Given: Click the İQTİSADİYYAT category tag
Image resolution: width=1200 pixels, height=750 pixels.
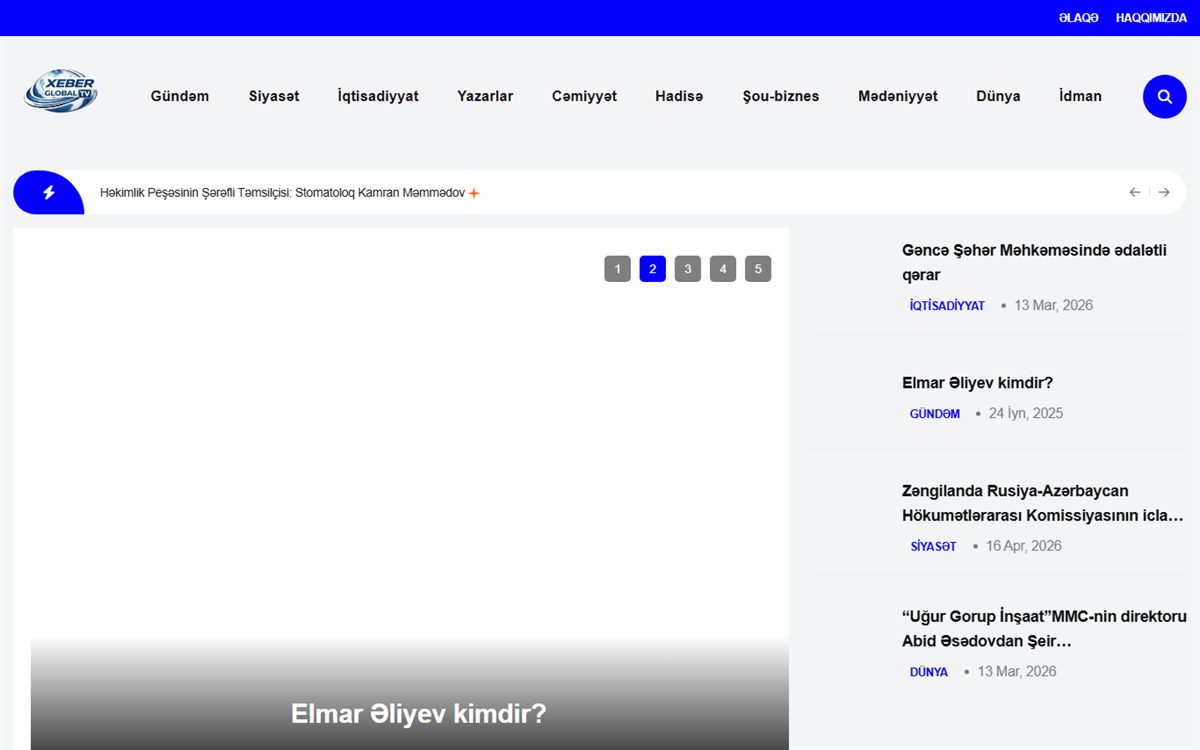Looking at the screenshot, I should [947, 306].
